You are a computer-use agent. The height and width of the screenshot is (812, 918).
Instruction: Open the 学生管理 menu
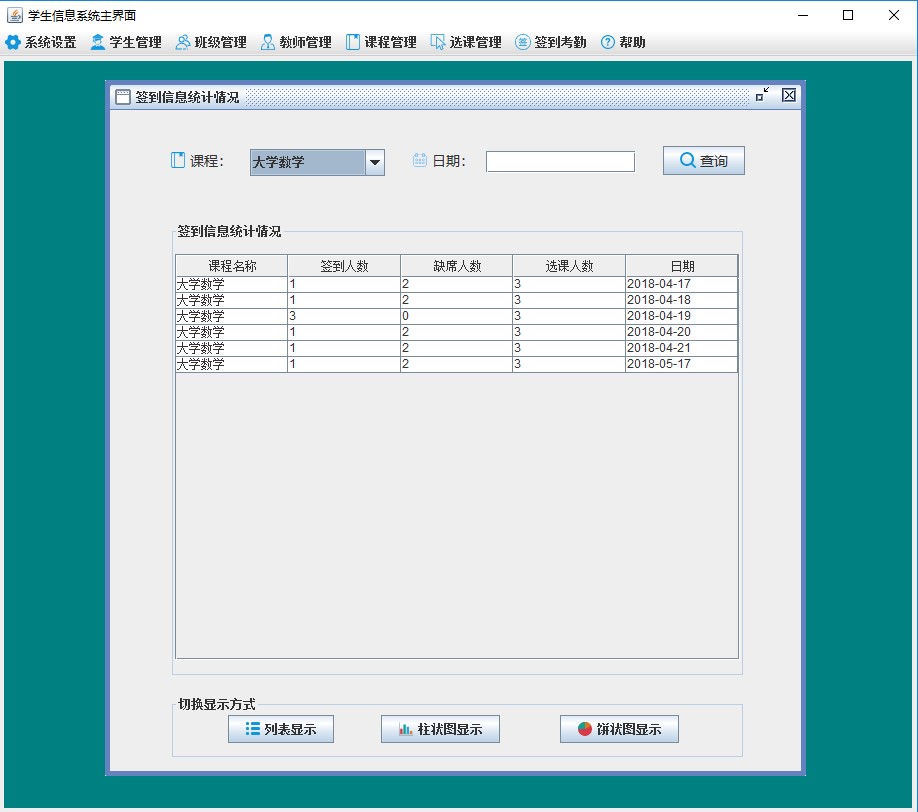[126, 42]
